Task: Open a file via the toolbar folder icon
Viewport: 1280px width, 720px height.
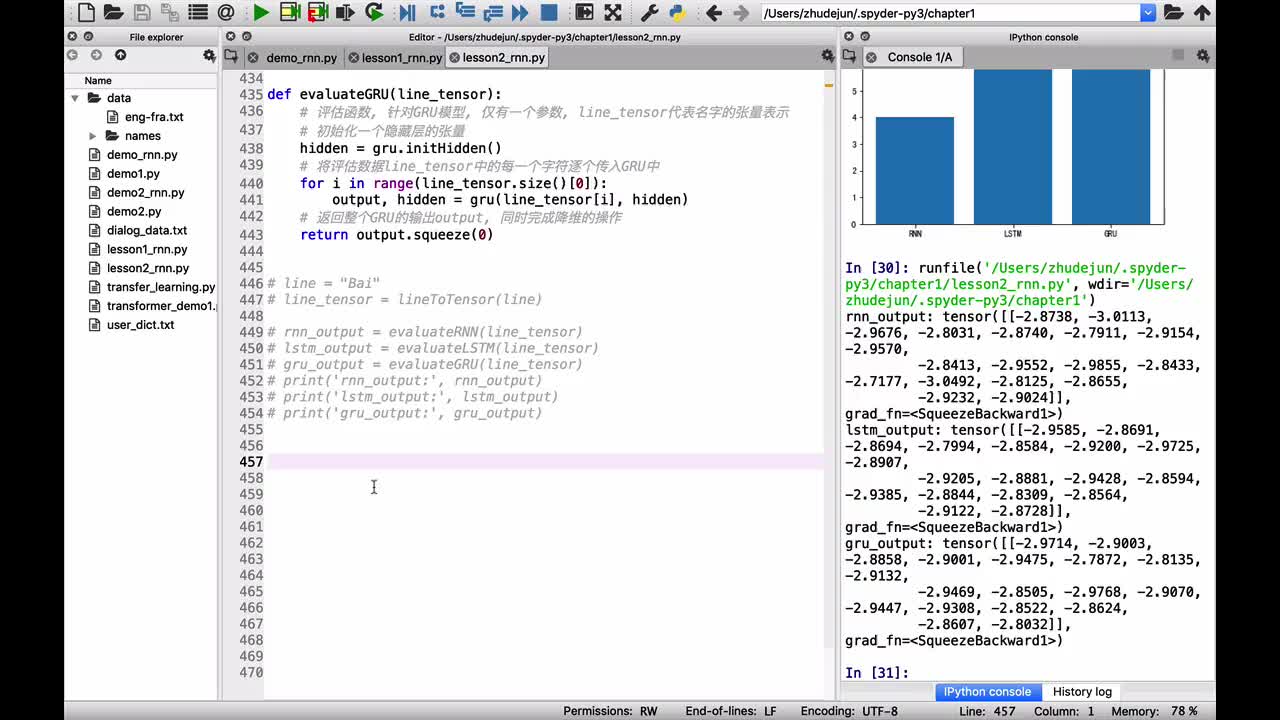Action: coord(113,13)
